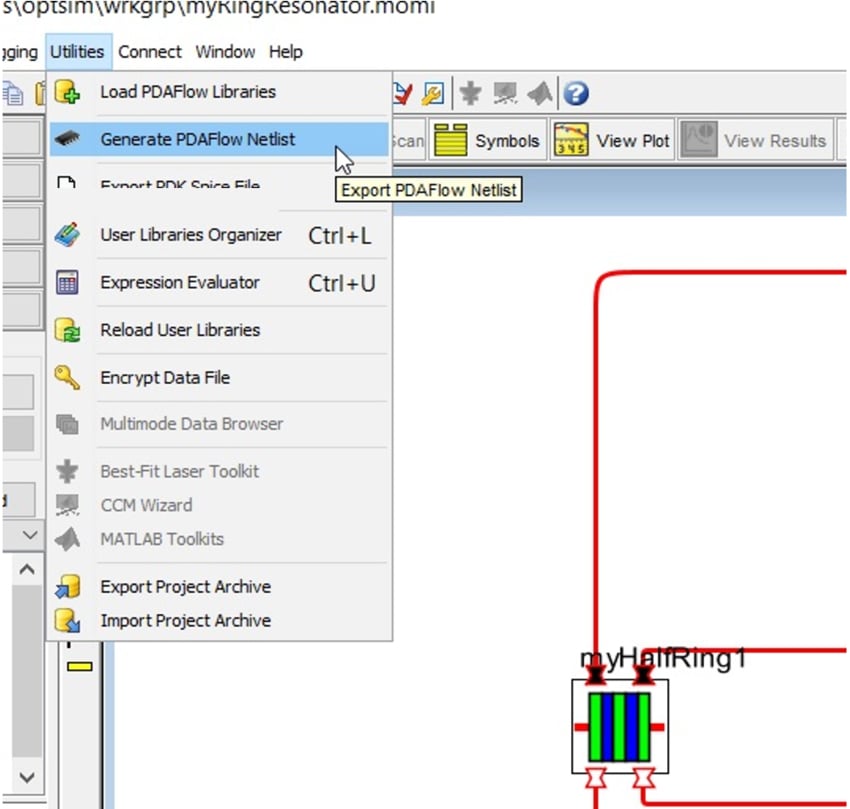850x809 pixels.
Task: Open Help via the blue question mark icon
Action: click(577, 95)
